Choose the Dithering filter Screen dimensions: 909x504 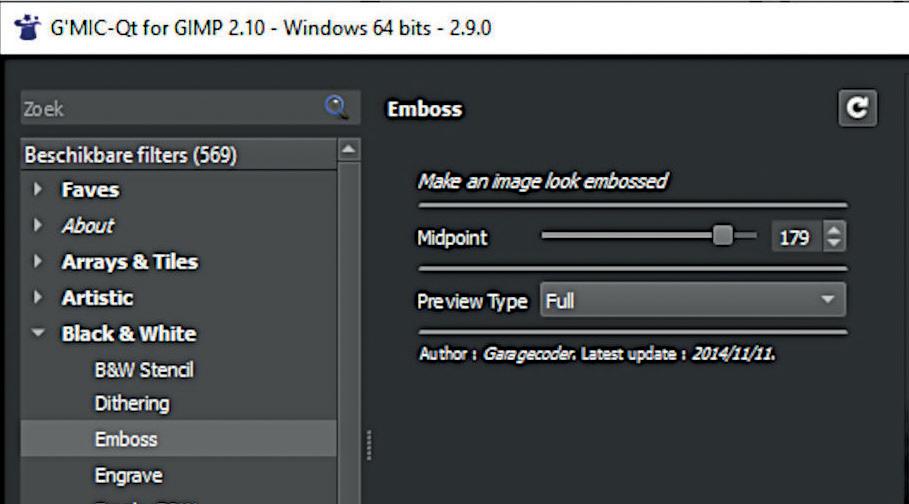[x=132, y=404]
